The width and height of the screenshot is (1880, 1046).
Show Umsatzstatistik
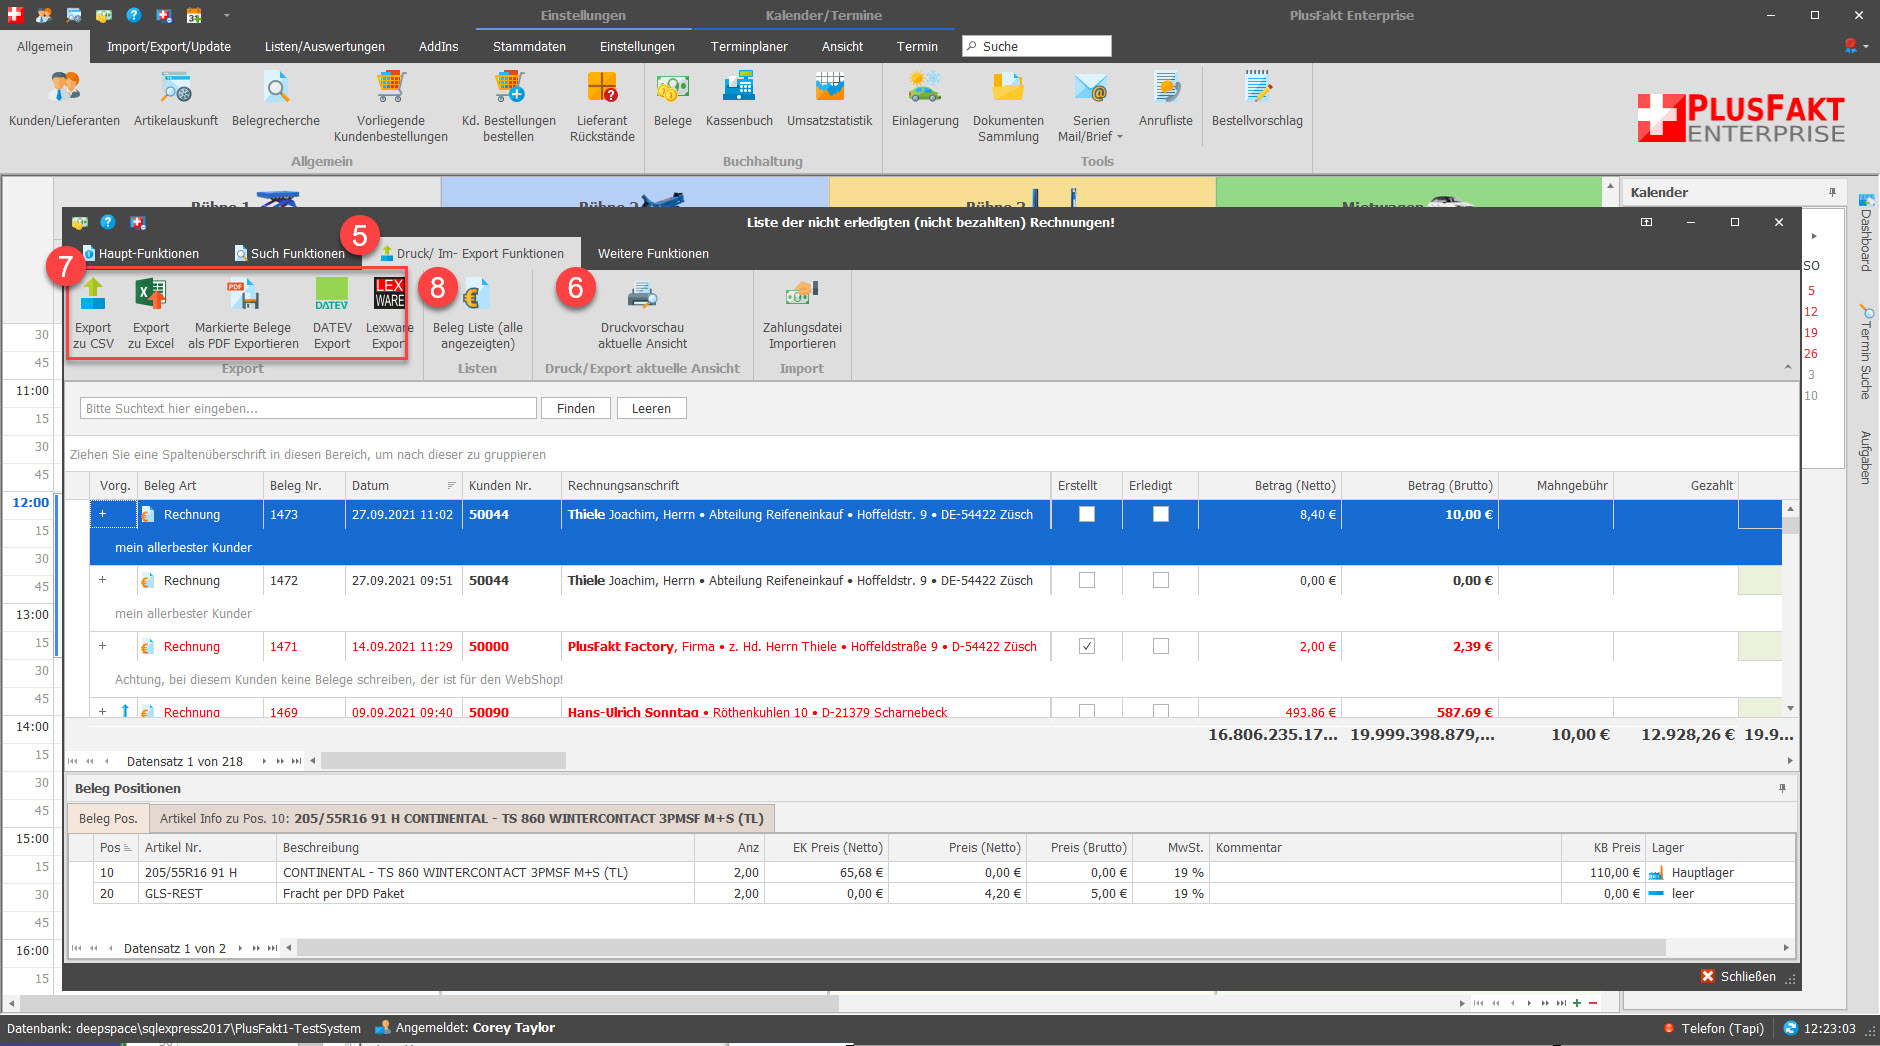829,100
